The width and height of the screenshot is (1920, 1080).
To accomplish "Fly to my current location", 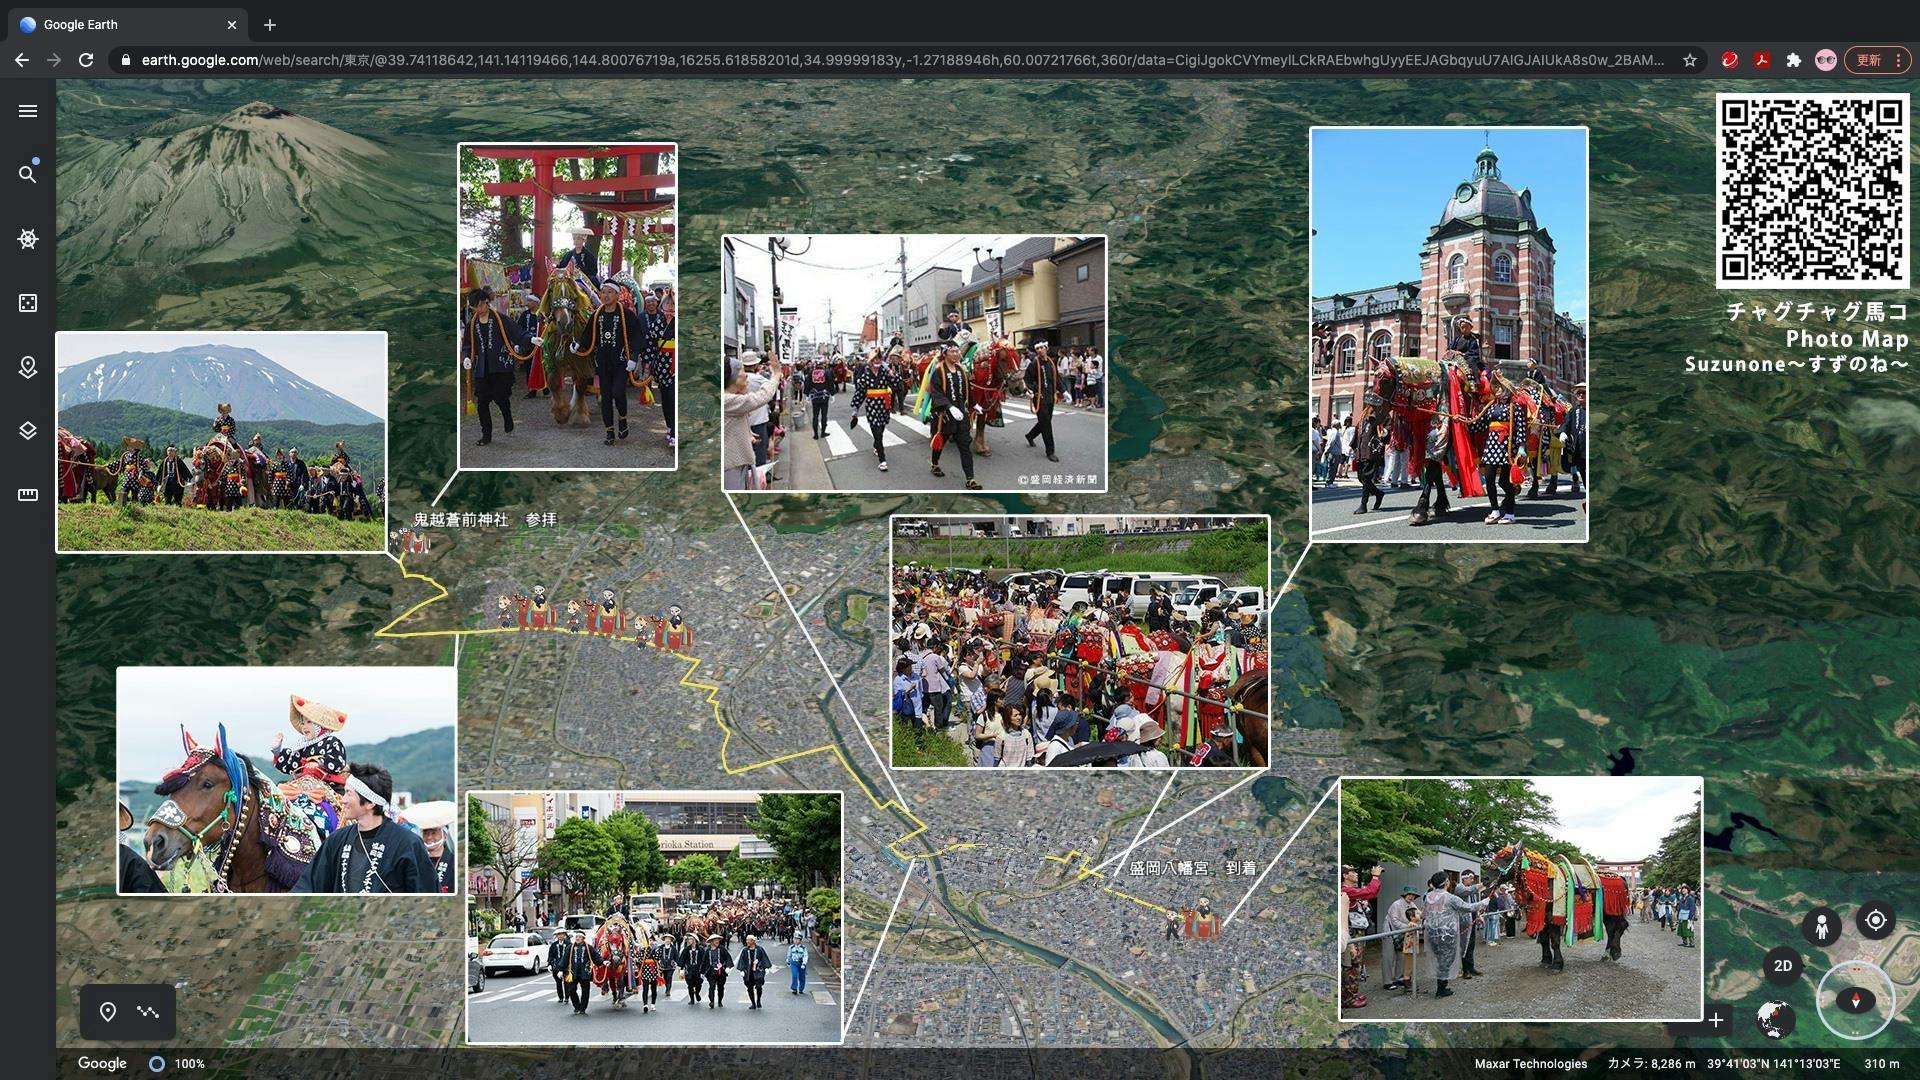I will click(x=1875, y=920).
